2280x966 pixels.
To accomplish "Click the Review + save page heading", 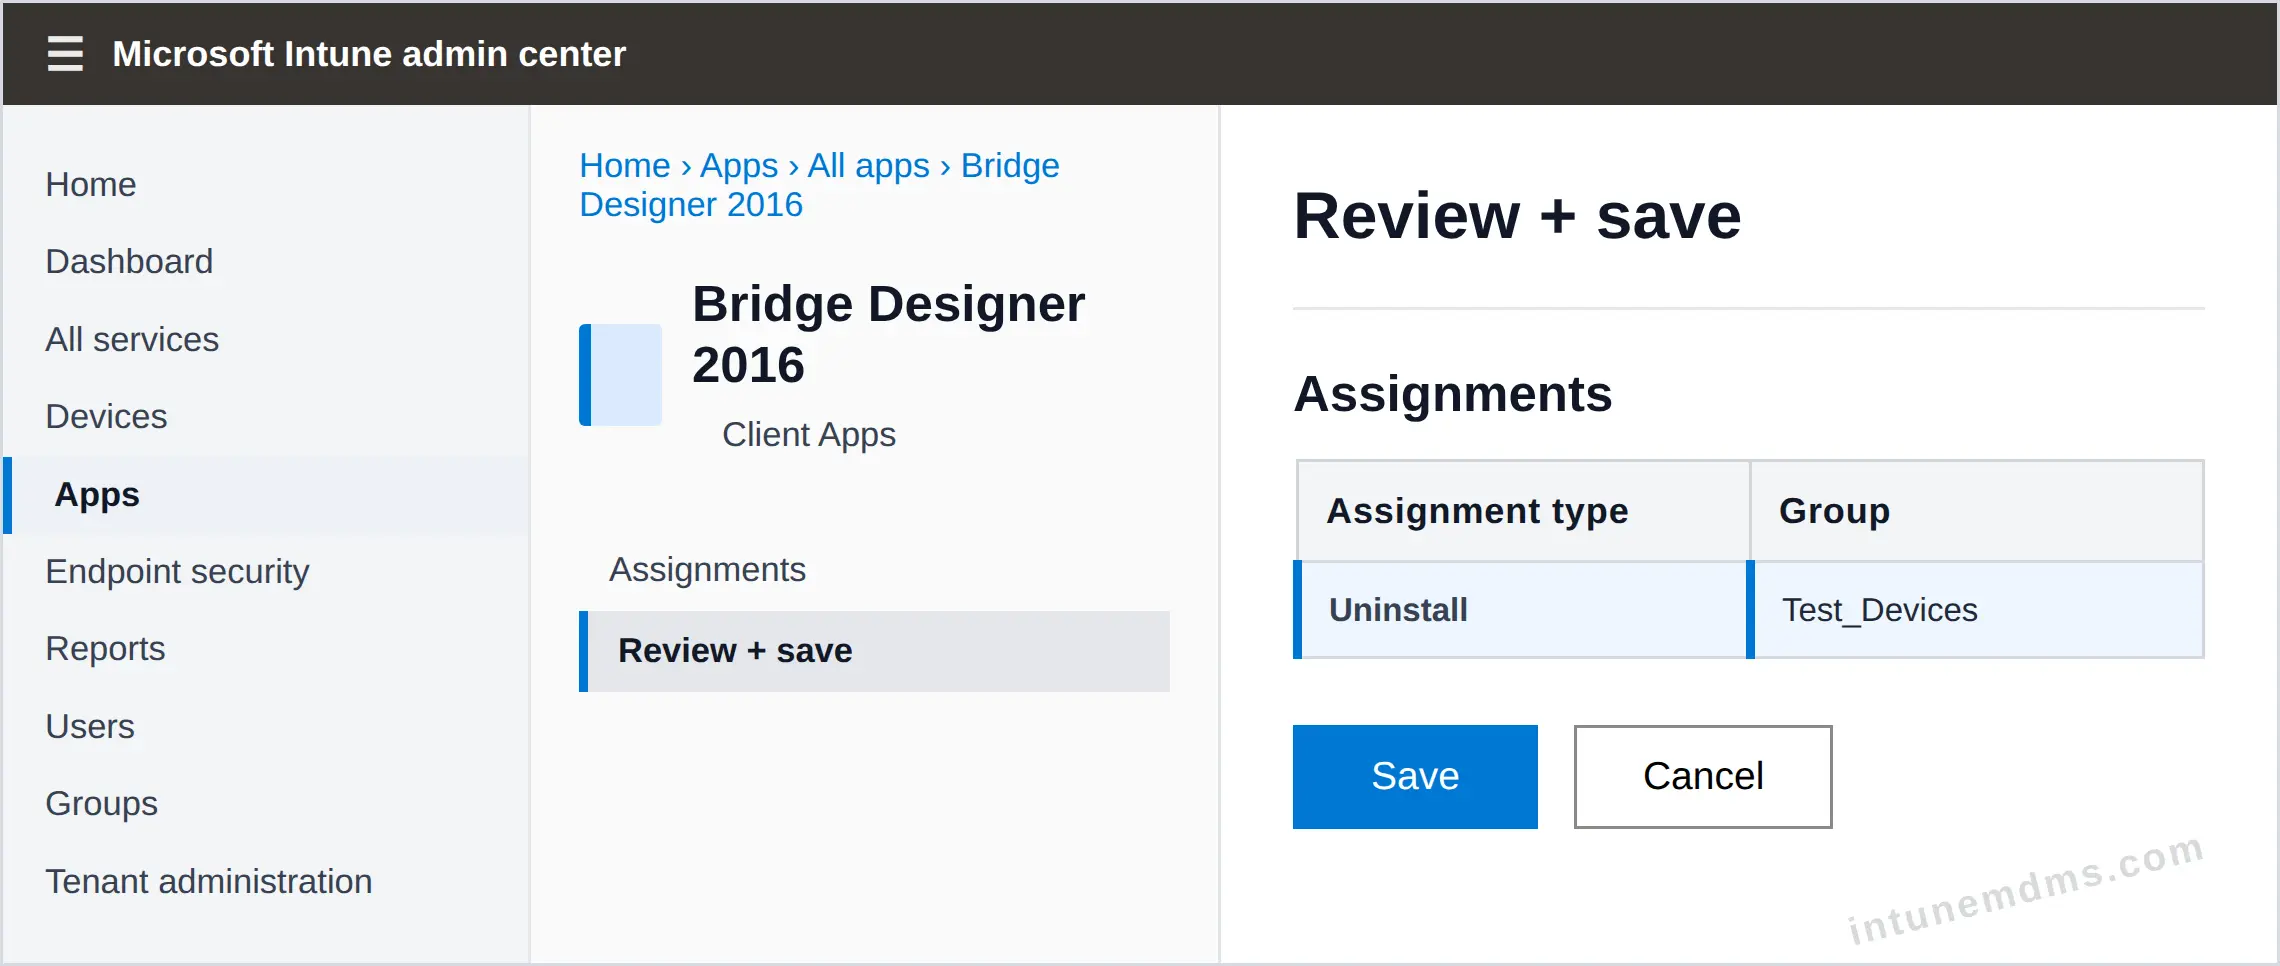I will [1517, 216].
